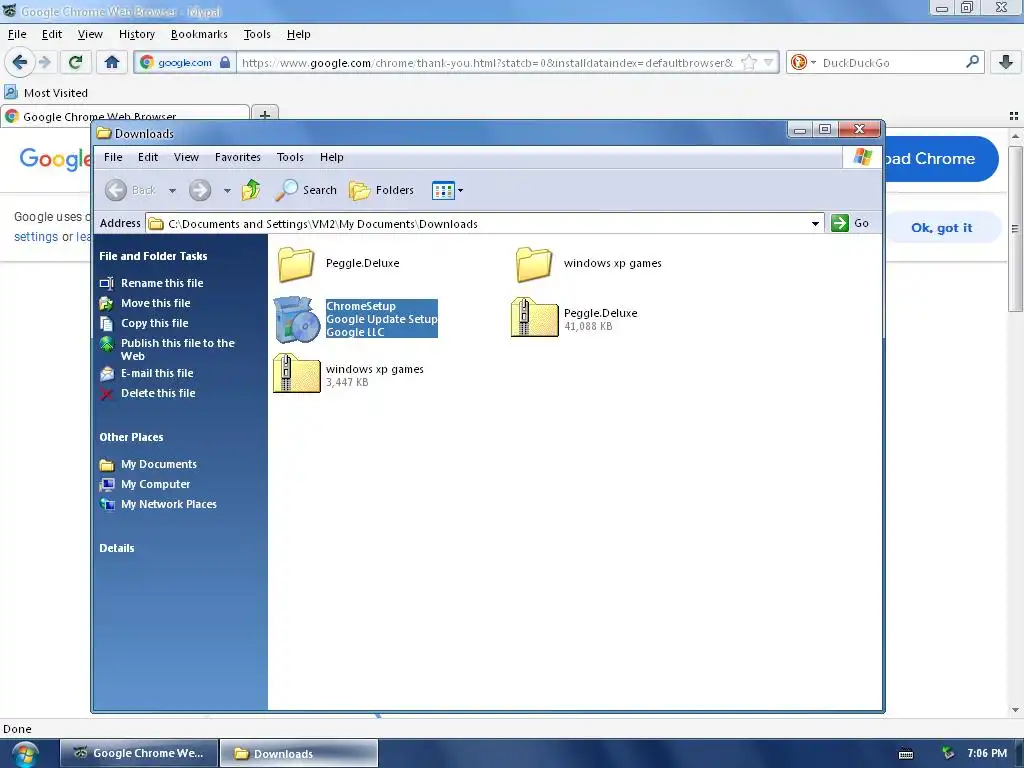This screenshot has height=768, width=1024.
Task: Expand the Explorer Address bar dropdown
Action: 815,223
